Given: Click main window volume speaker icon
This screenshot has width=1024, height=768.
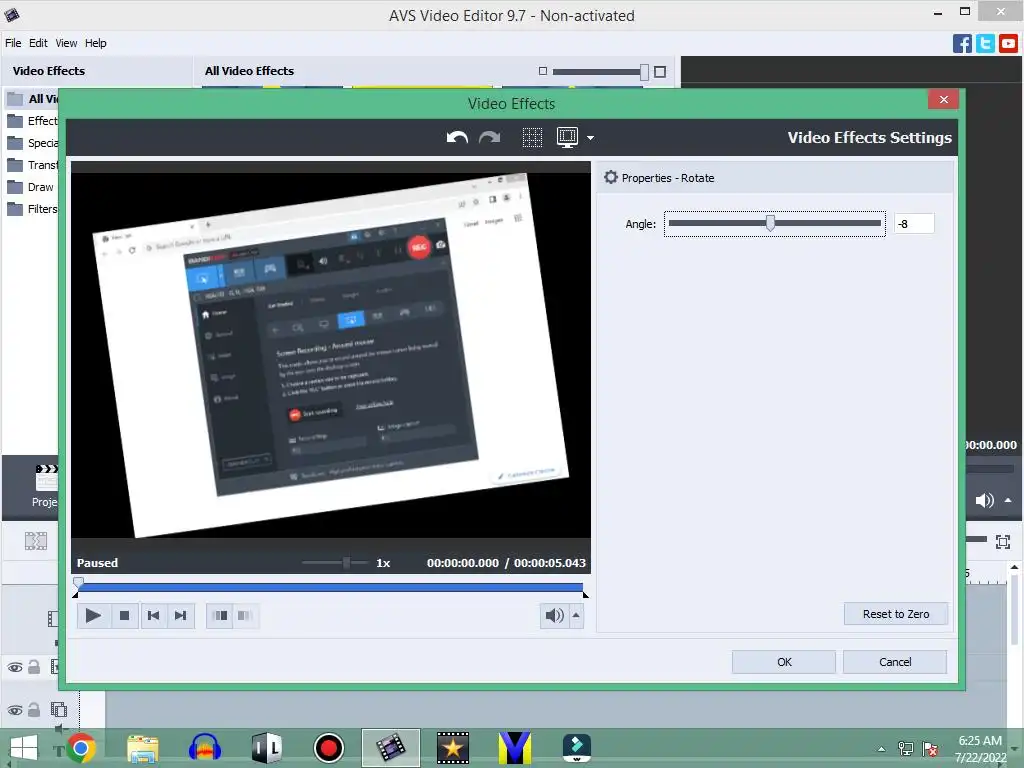Looking at the screenshot, I should point(985,500).
